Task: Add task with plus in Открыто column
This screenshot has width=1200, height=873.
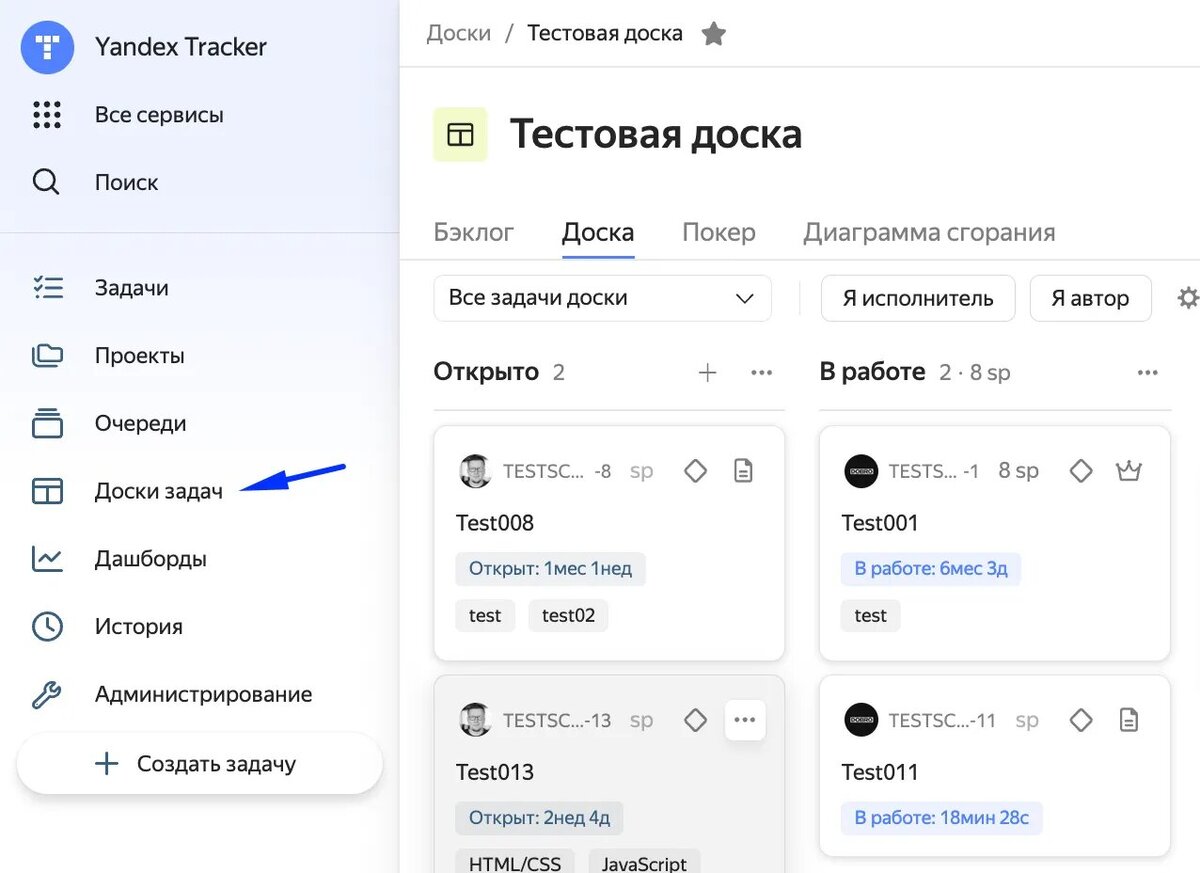Action: (708, 373)
